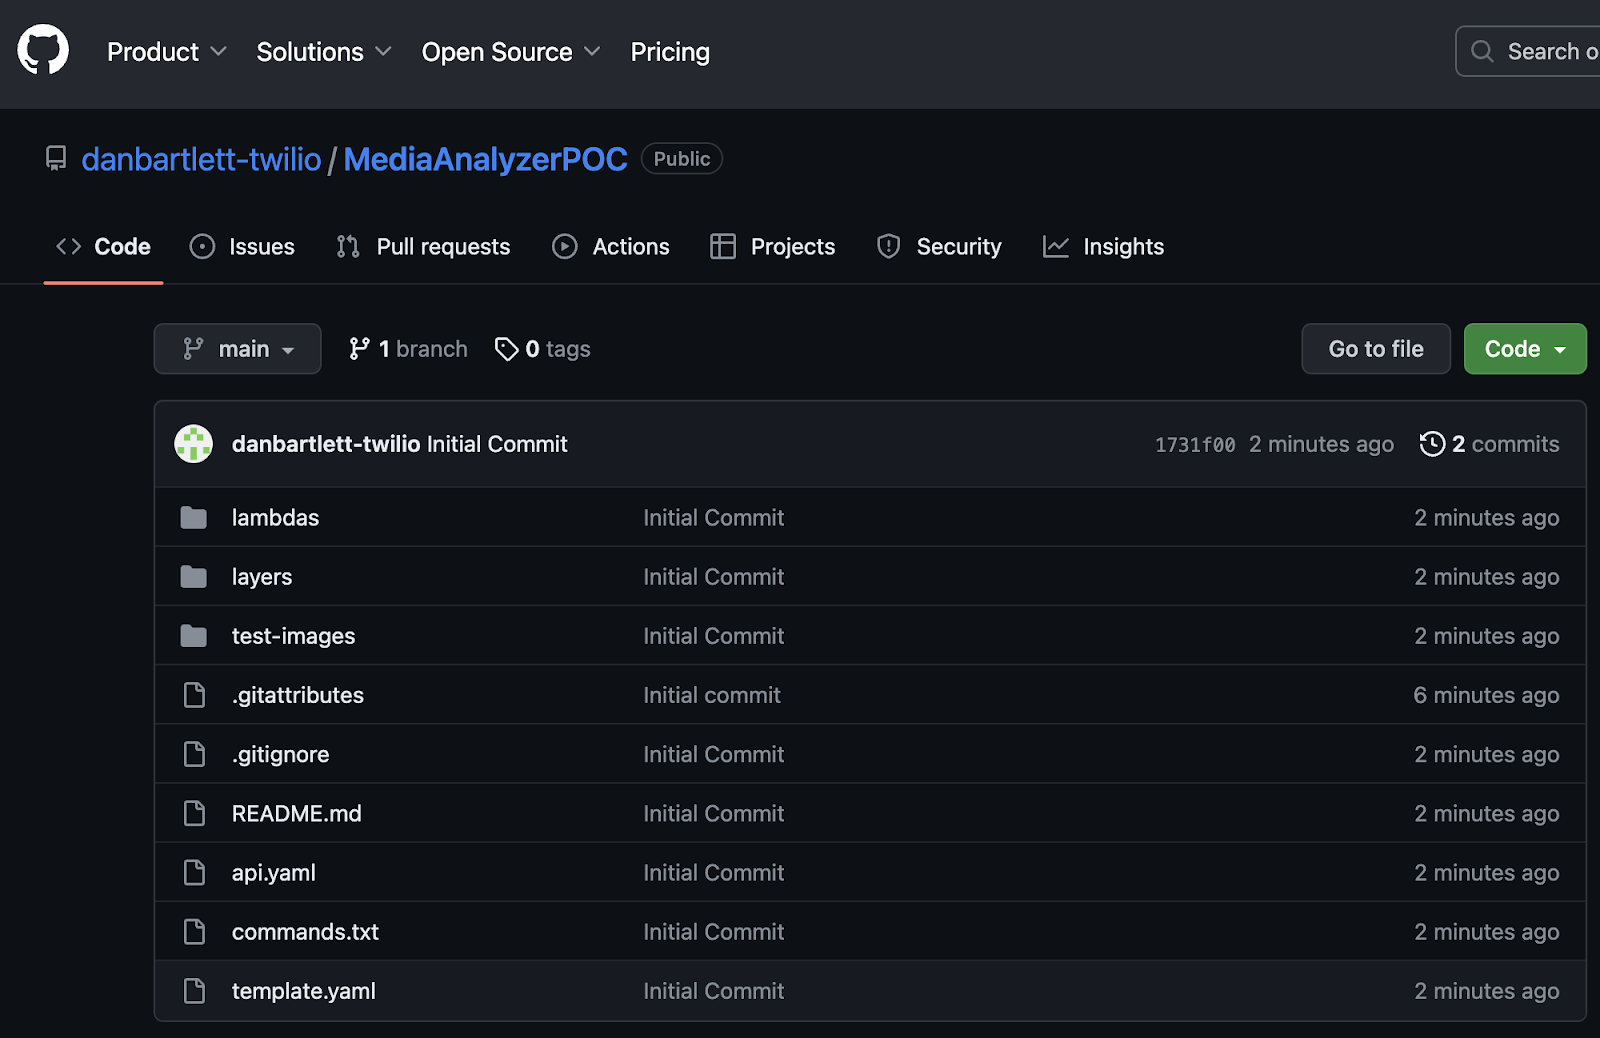Image resolution: width=1600 pixels, height=1038 pixels.
Task: Open the test-images folder icon
Action: click(194, 636)
